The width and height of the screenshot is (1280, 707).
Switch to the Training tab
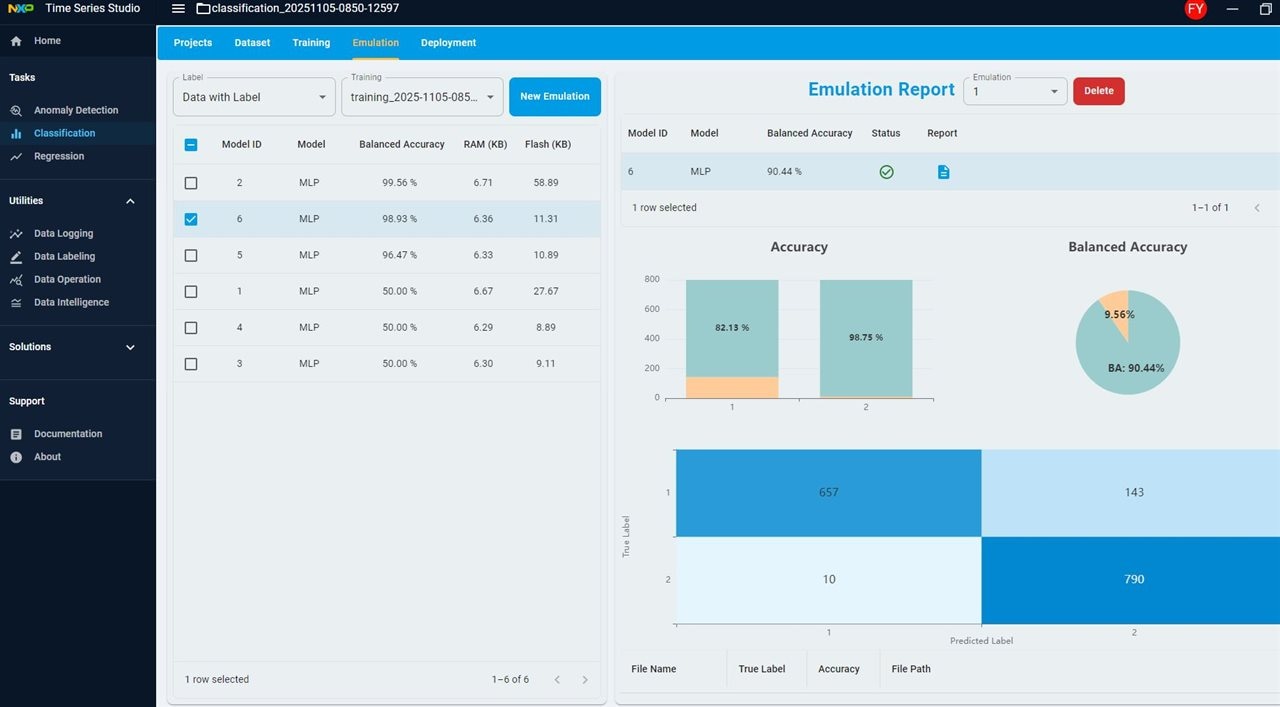click(x=311, y=43)
